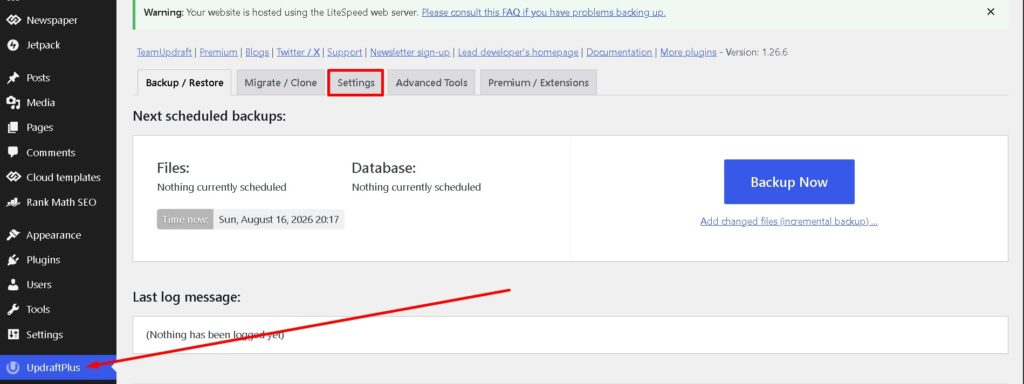Image resolution: width=1024 pixels, height=384 pixels.
Task: Open Comments menu item
Action: 58,152
